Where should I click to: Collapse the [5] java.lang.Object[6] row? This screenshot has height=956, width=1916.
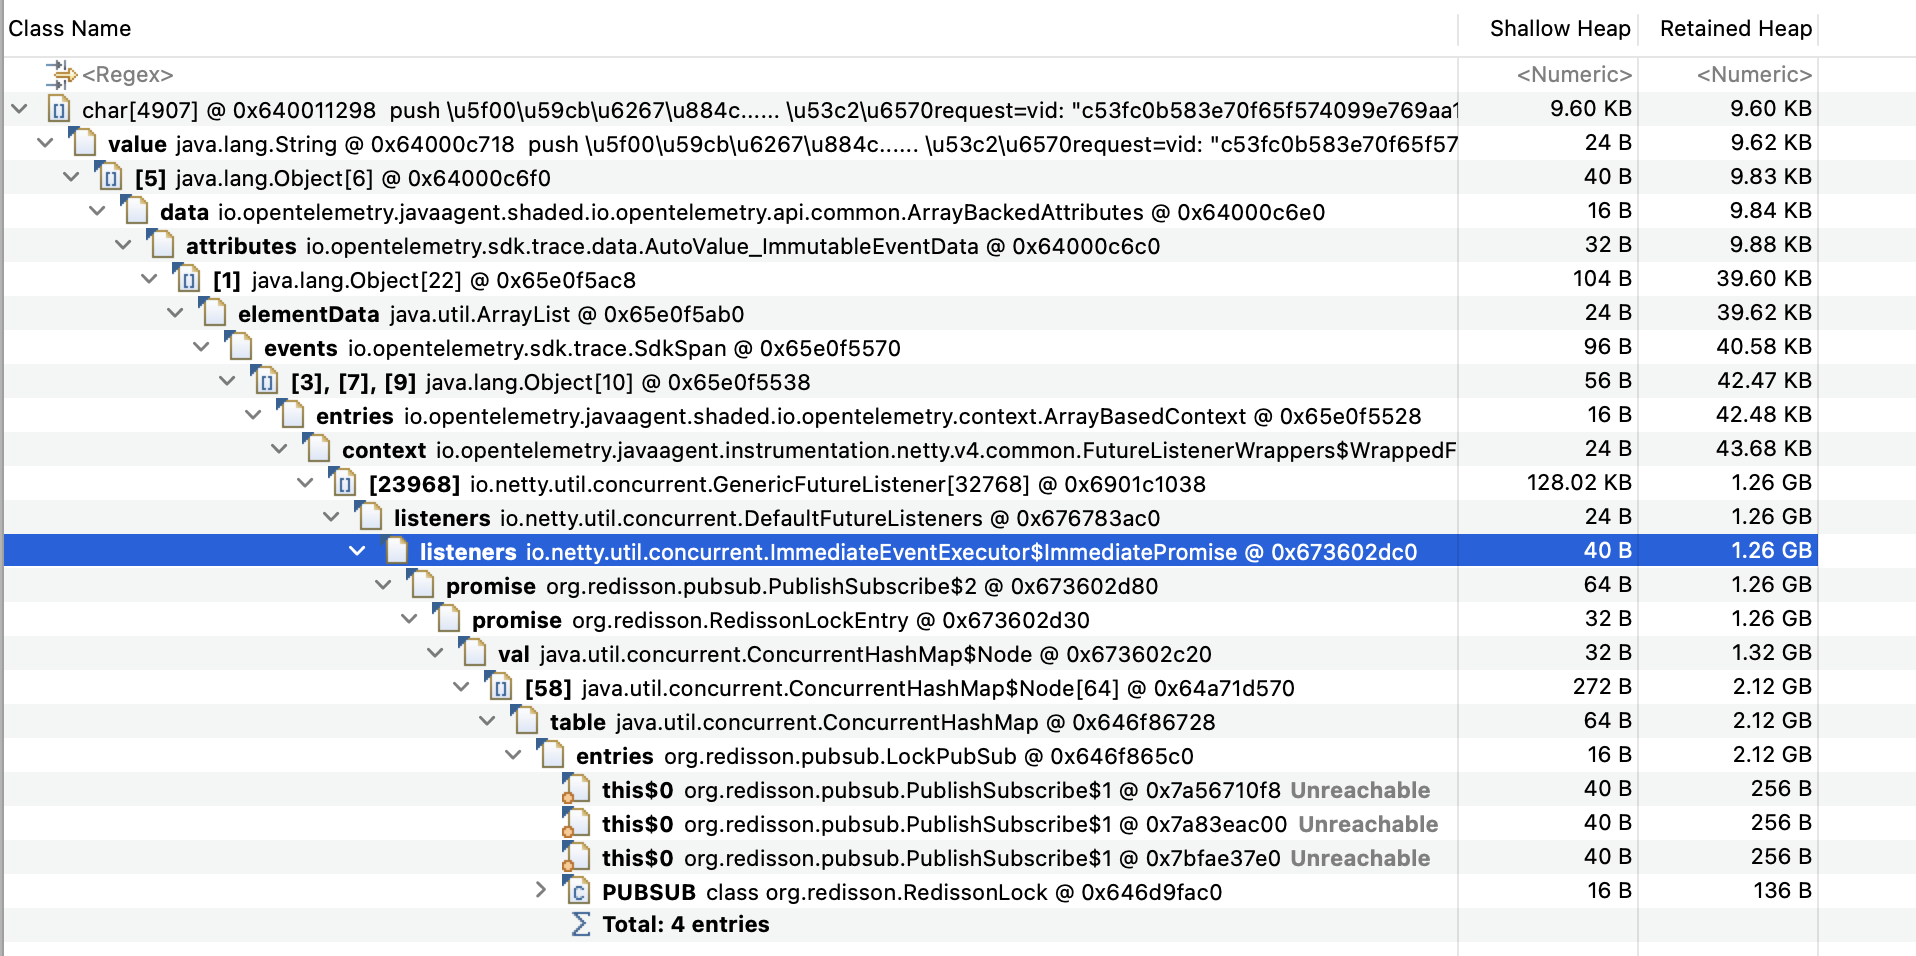71,176
